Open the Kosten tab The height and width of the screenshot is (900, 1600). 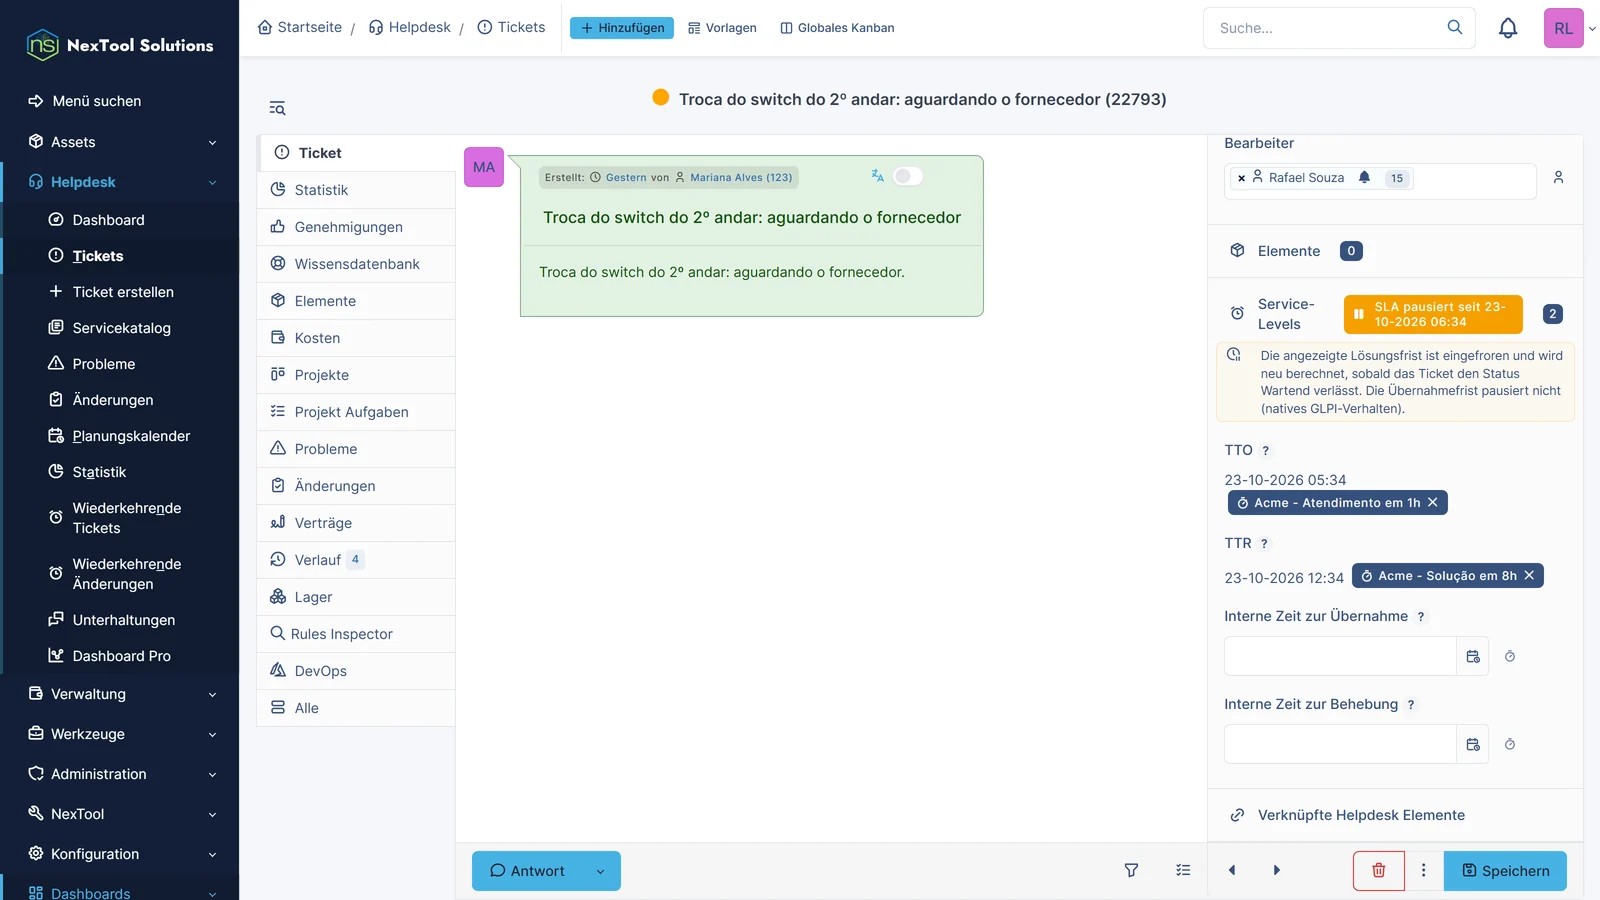tap(356, 338)
